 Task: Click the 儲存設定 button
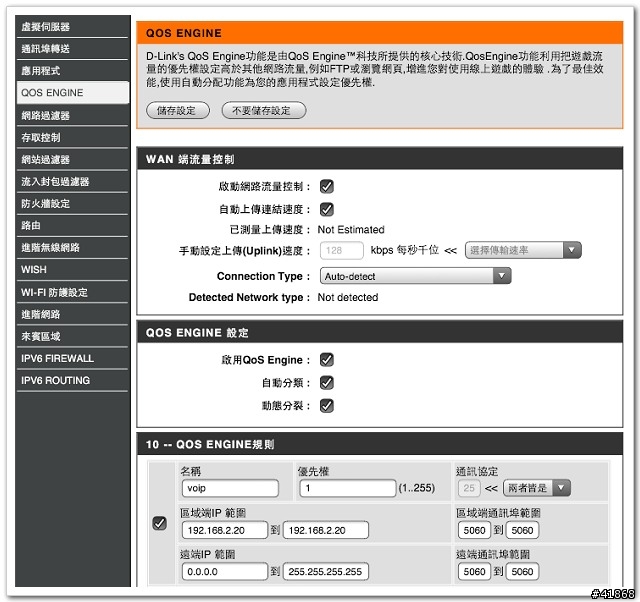[x=178, y=111]
